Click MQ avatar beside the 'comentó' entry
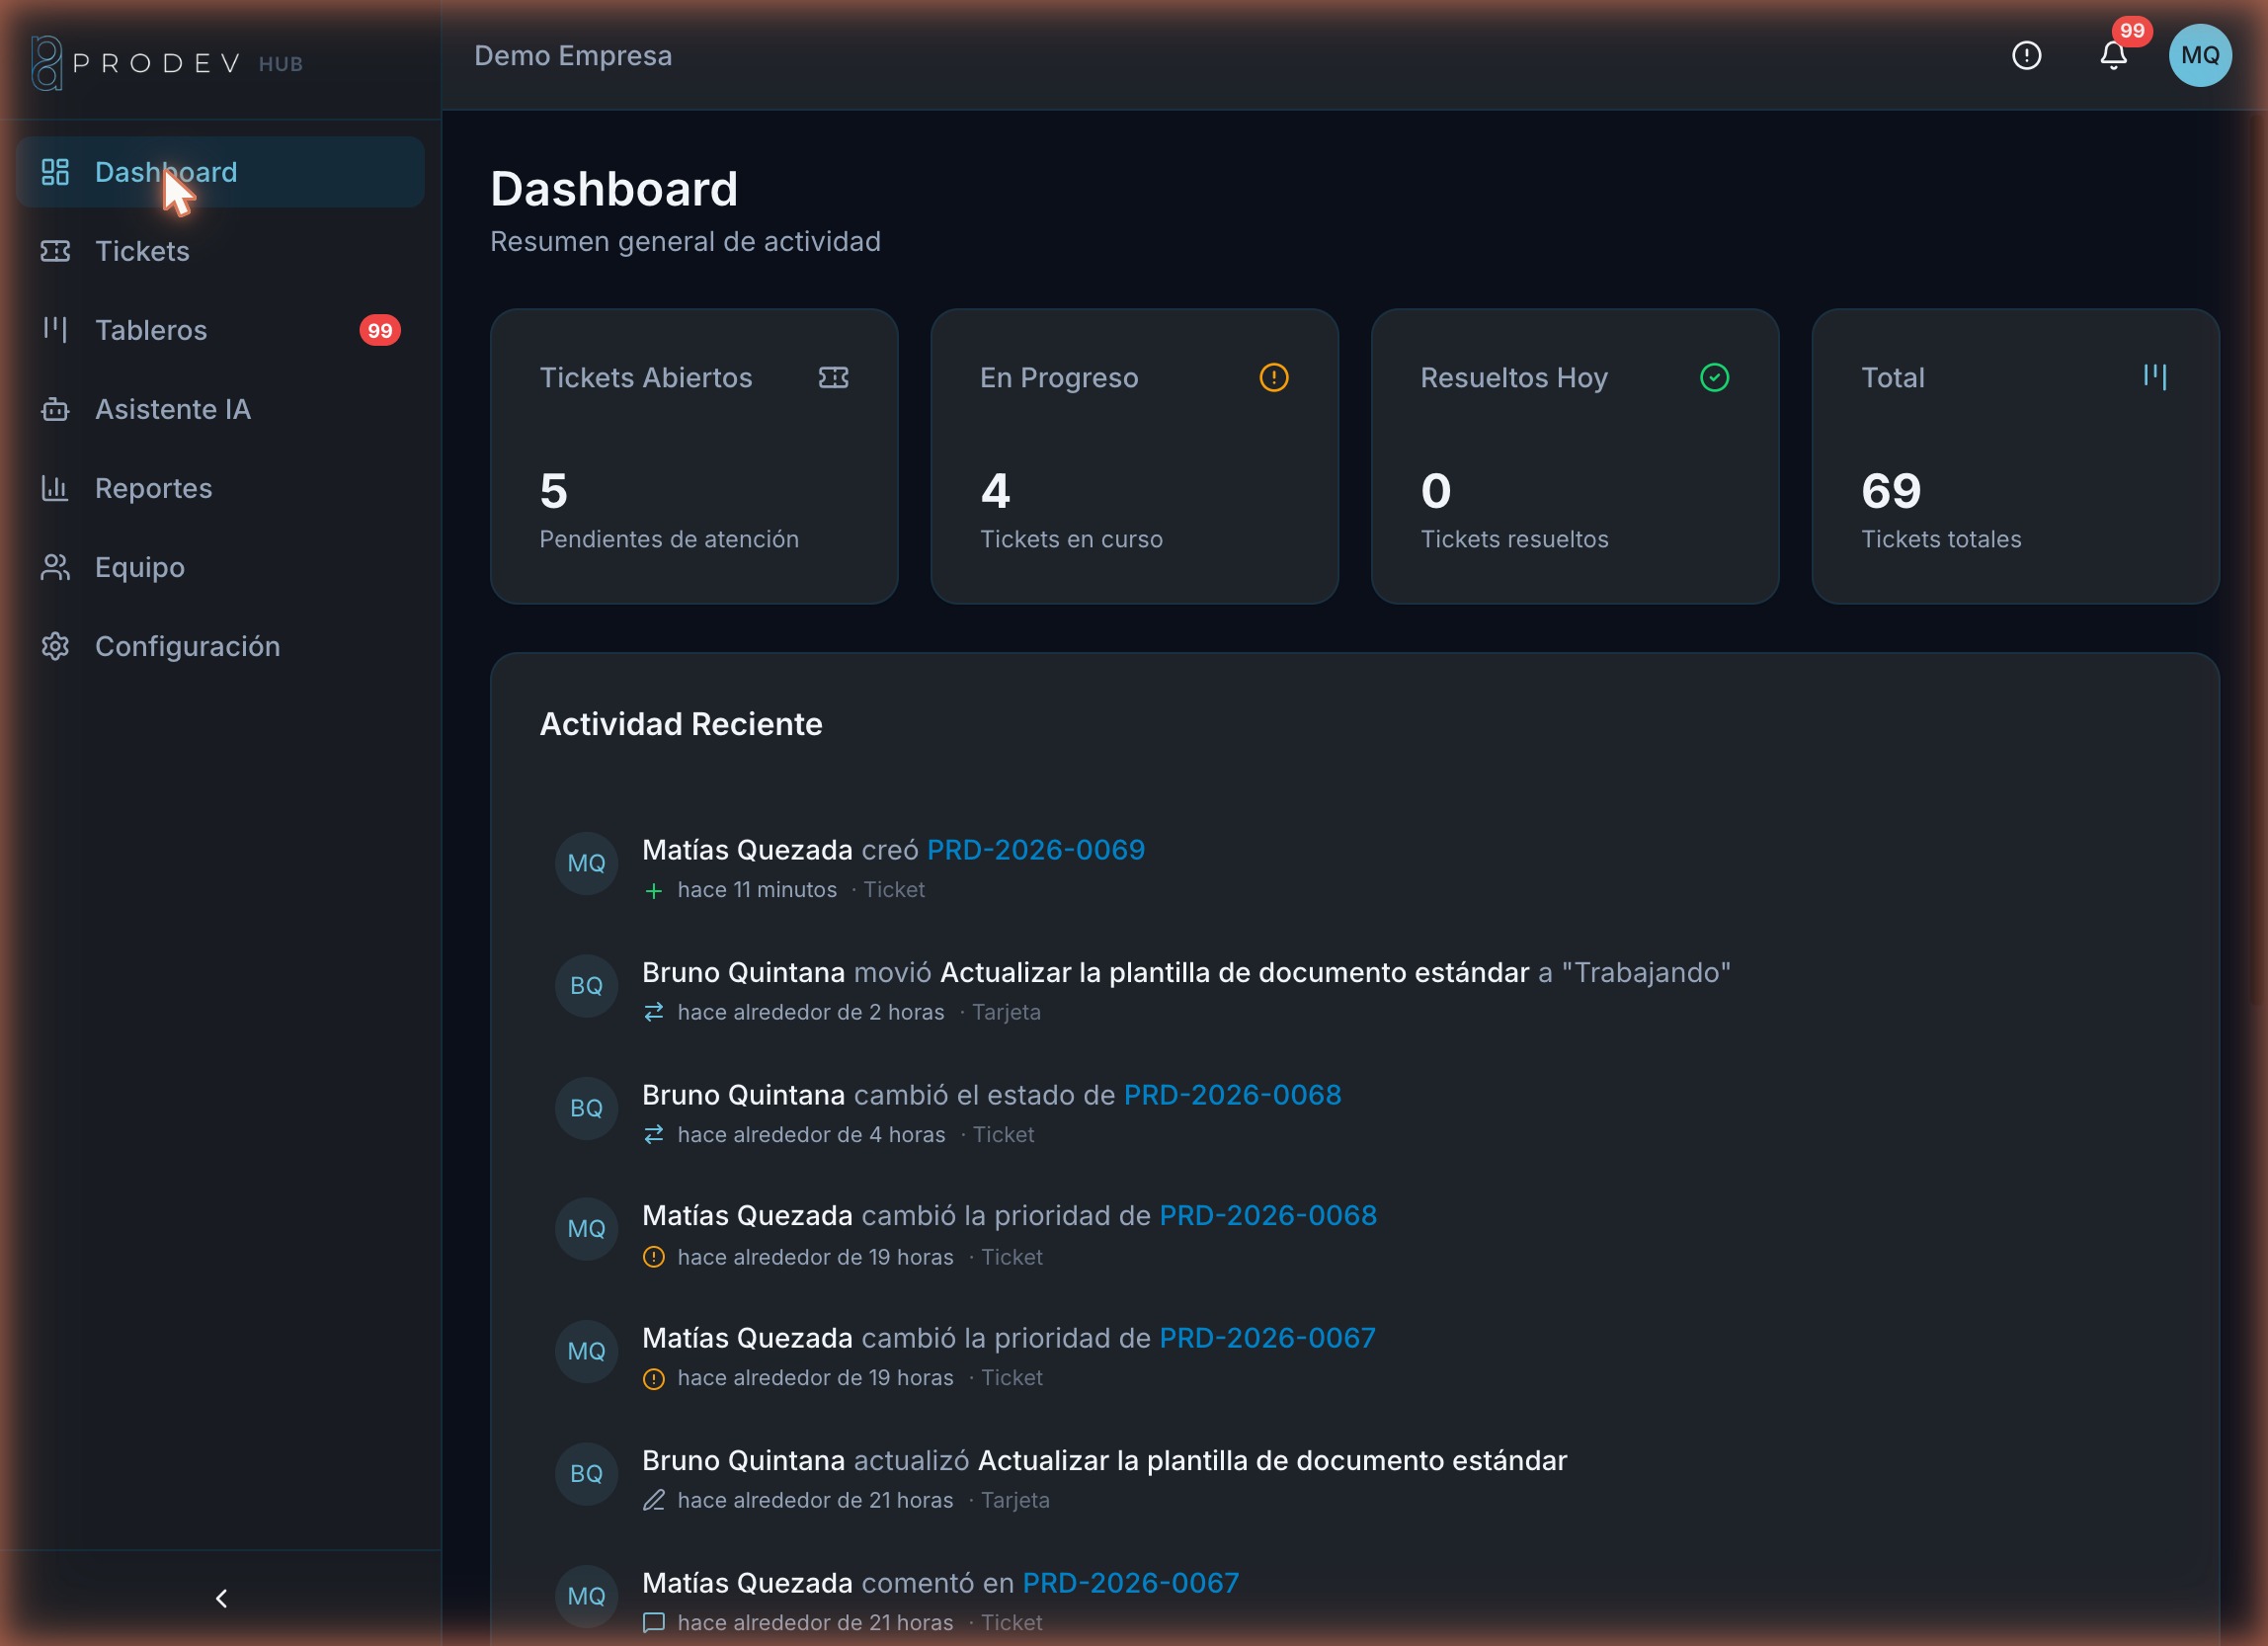Screen dimensions: 2268x1646 point(586,1596)
